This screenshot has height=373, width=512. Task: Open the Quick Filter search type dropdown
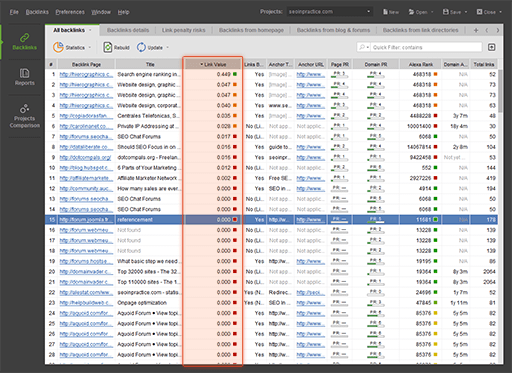point(364,47)
